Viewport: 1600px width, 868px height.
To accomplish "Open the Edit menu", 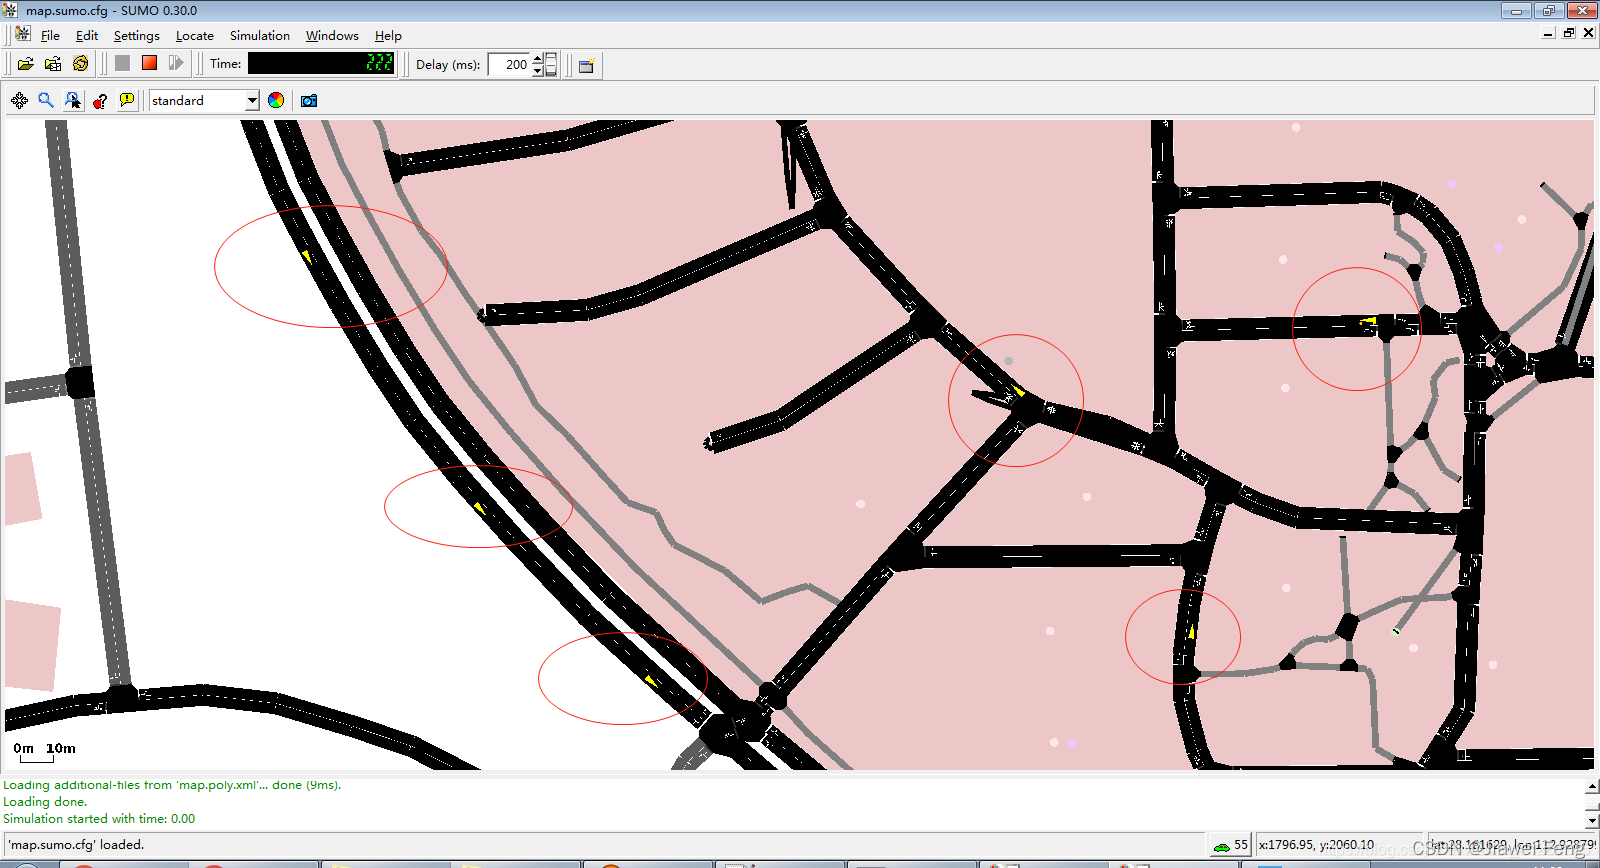I will (x=87, y=35).
